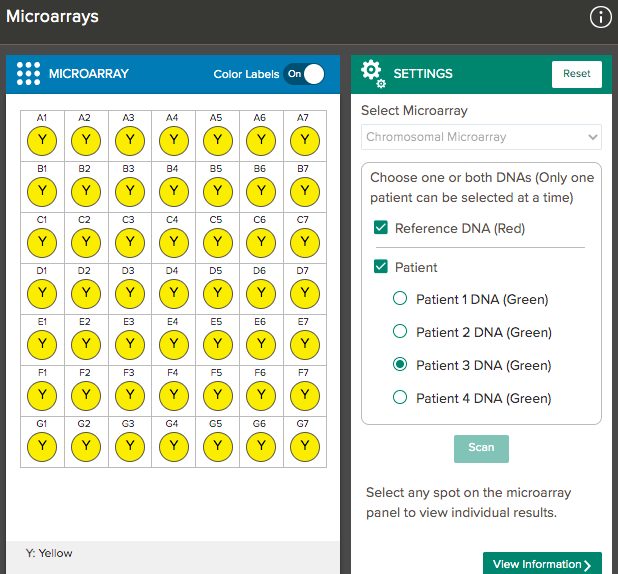
Task: Select microarray spot A7
Action: (305, 141)
